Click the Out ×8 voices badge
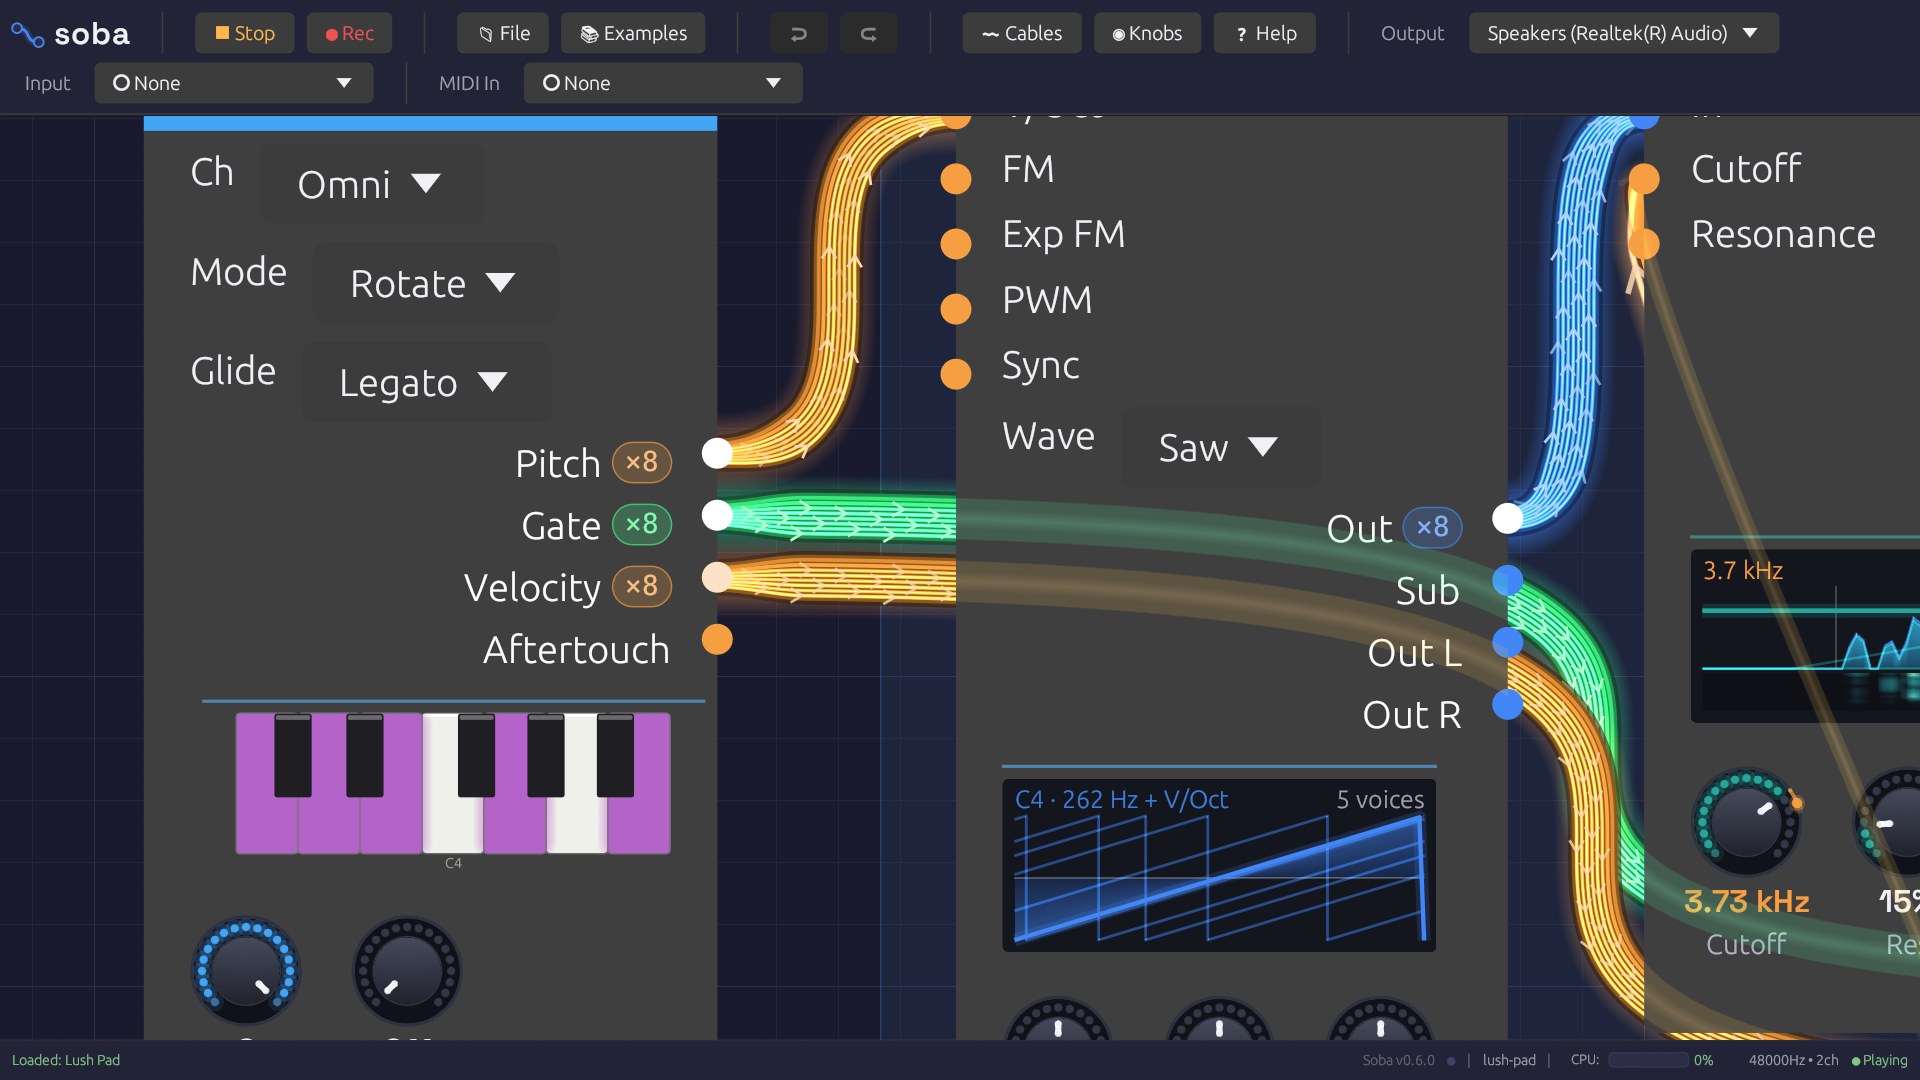 (1433, 527)
